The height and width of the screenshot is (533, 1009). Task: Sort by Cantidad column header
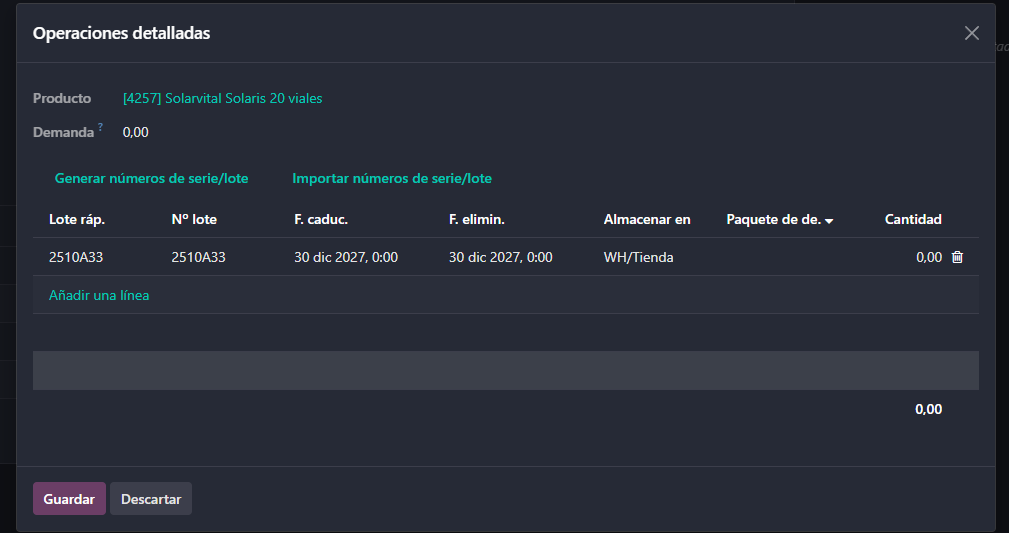click(x=913, y=219)
